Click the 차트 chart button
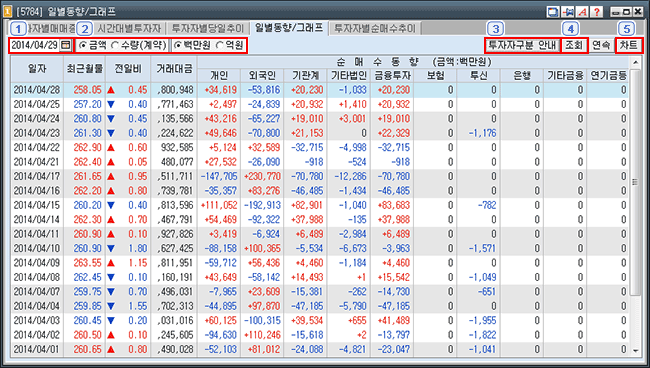This screenshot has height=368, width=650. pyautogui.click(x=628, y=45)
